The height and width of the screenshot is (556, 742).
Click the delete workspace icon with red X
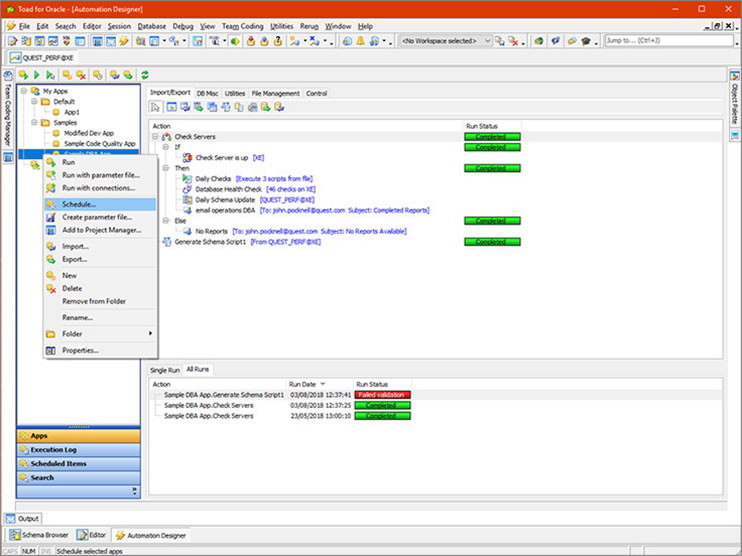(x=513, y=41)
